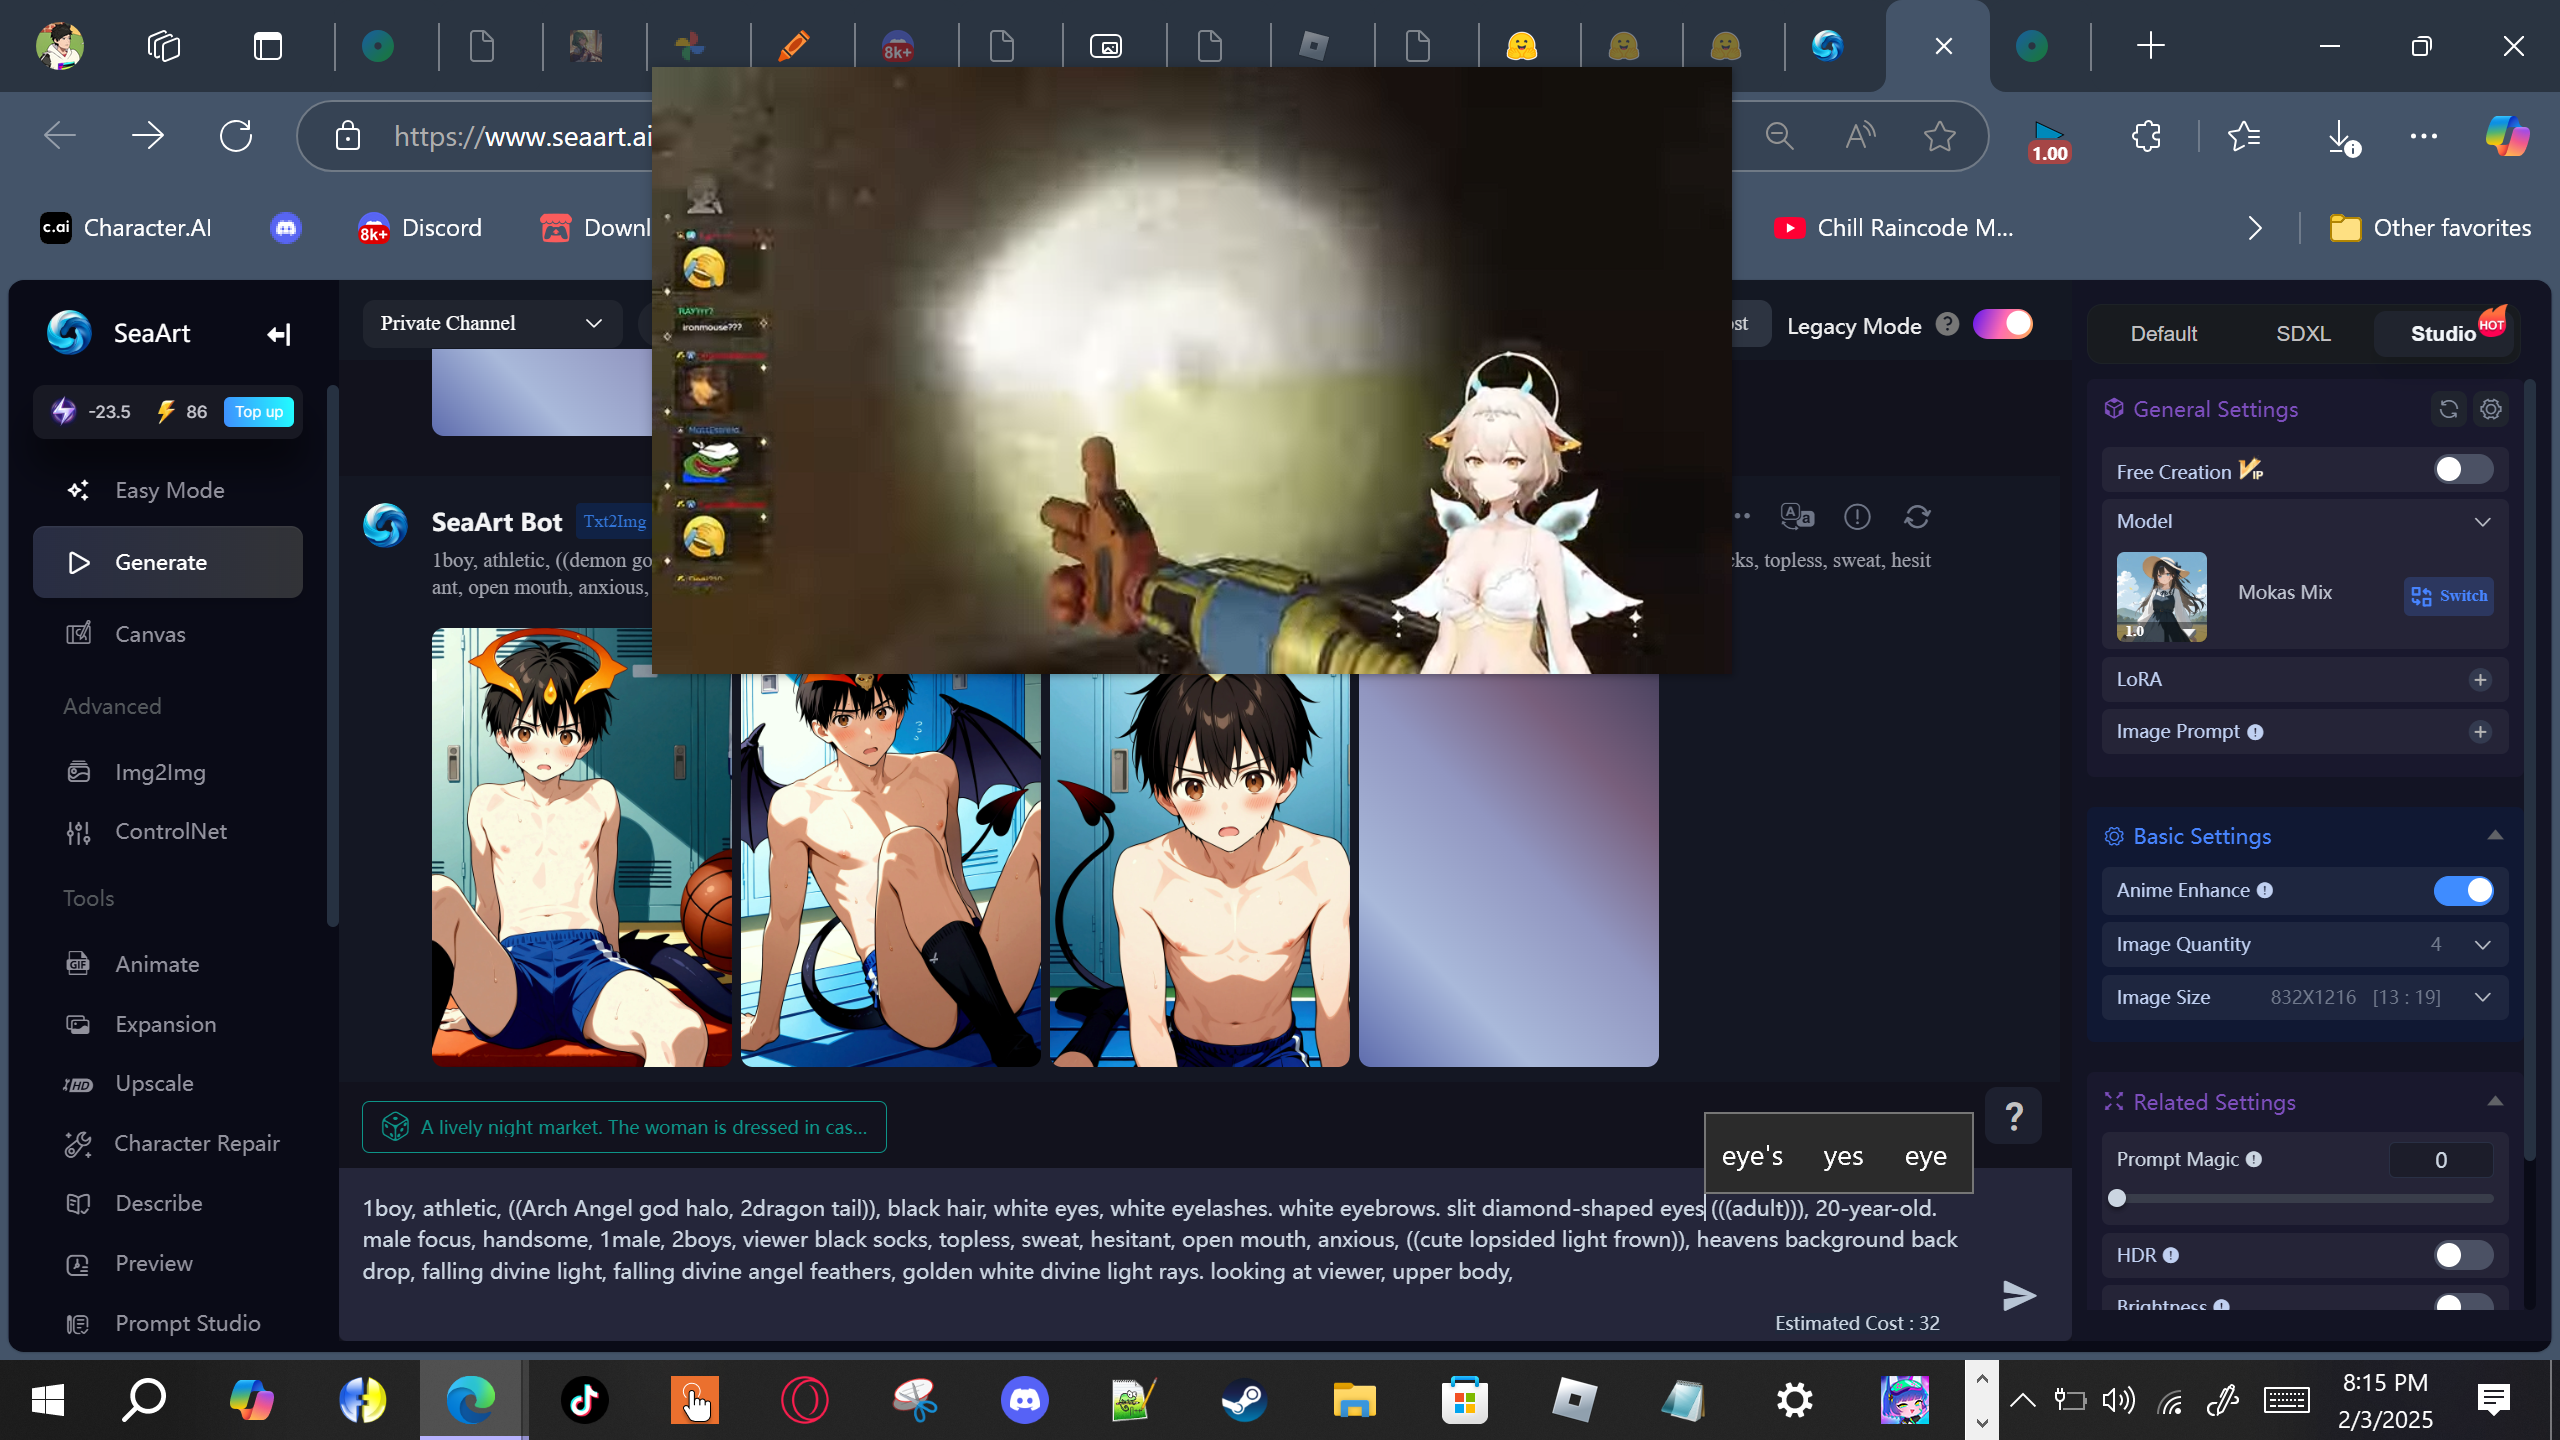Open Steam from the taskbar
2560x1440 pixels.
[1244, 1400]
